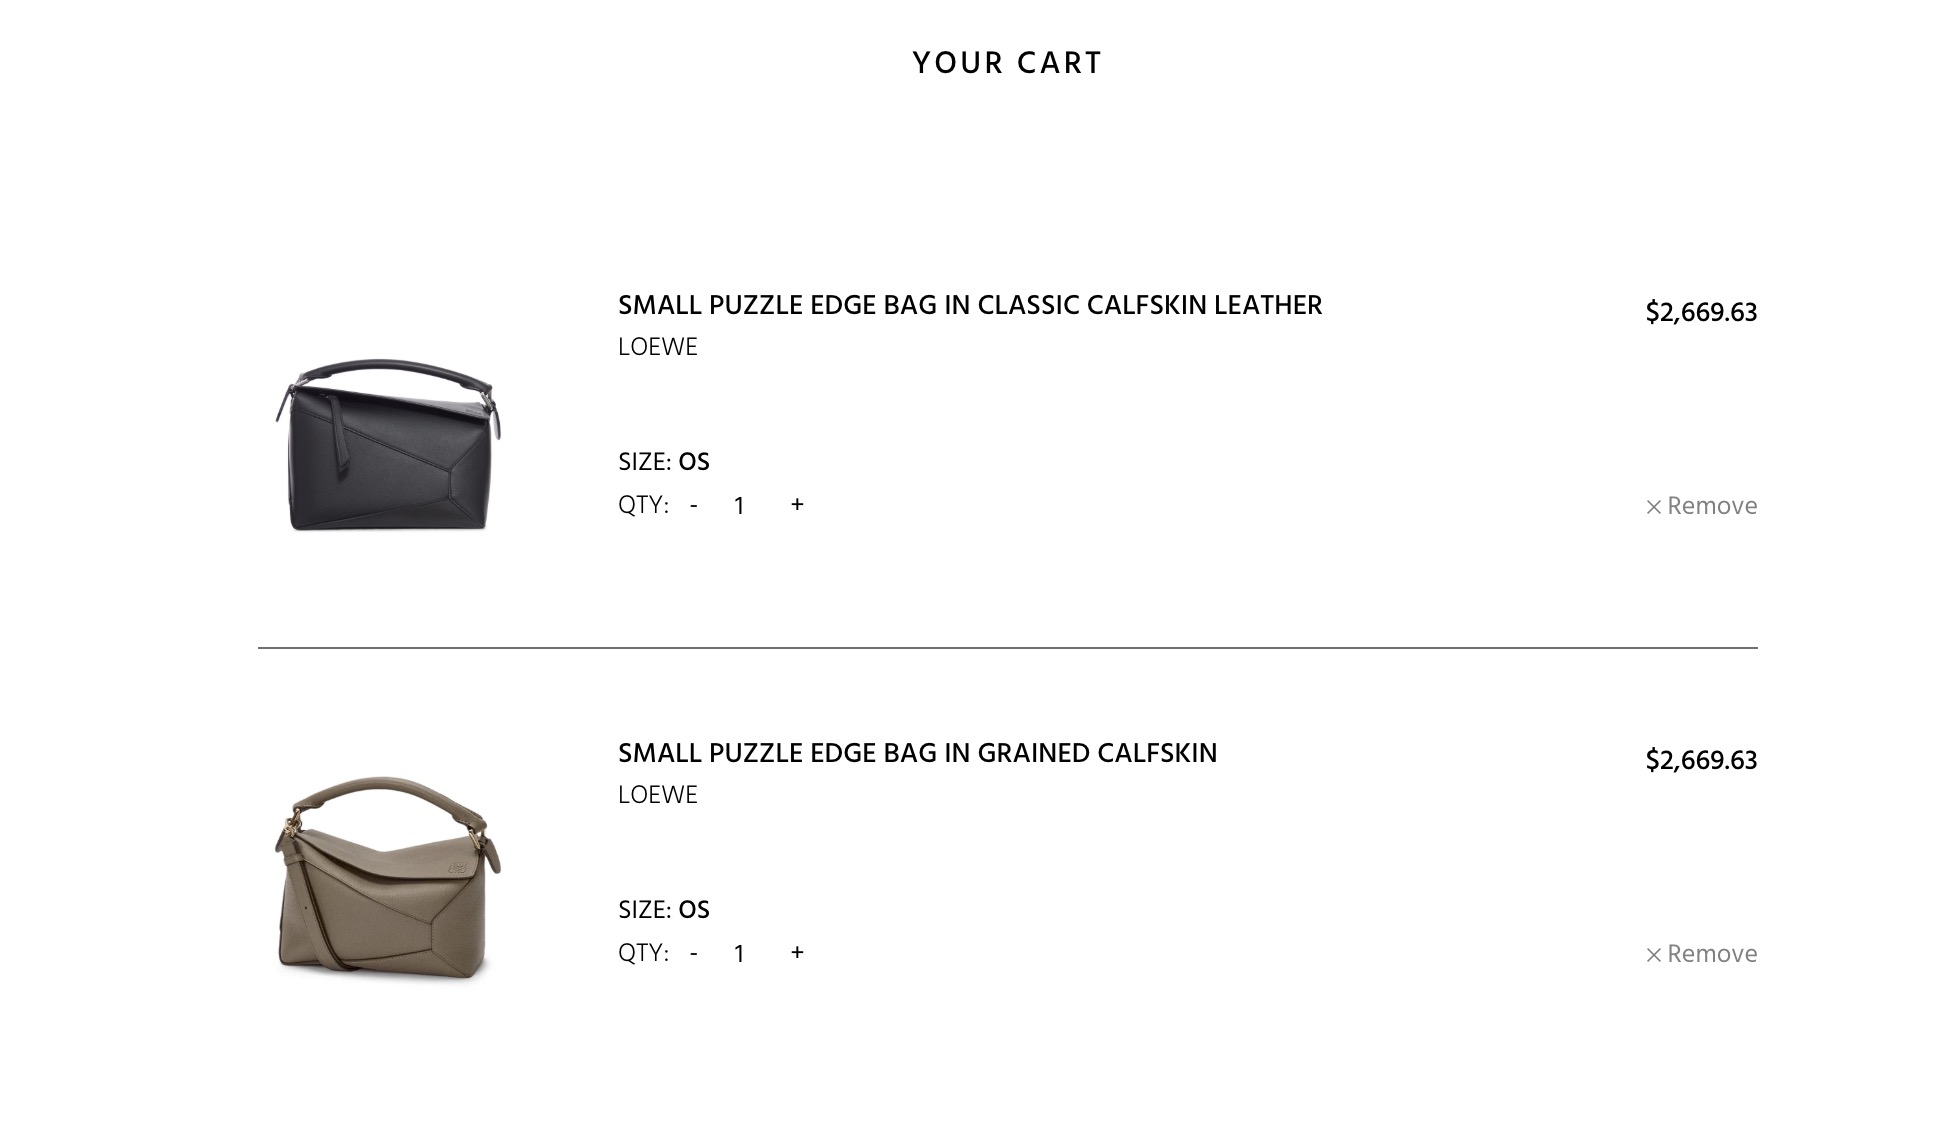This screenshot has width=1958, height=1122.
Task: Increase quantity of classic calfskin bag
Action: [x=797, y=504]
